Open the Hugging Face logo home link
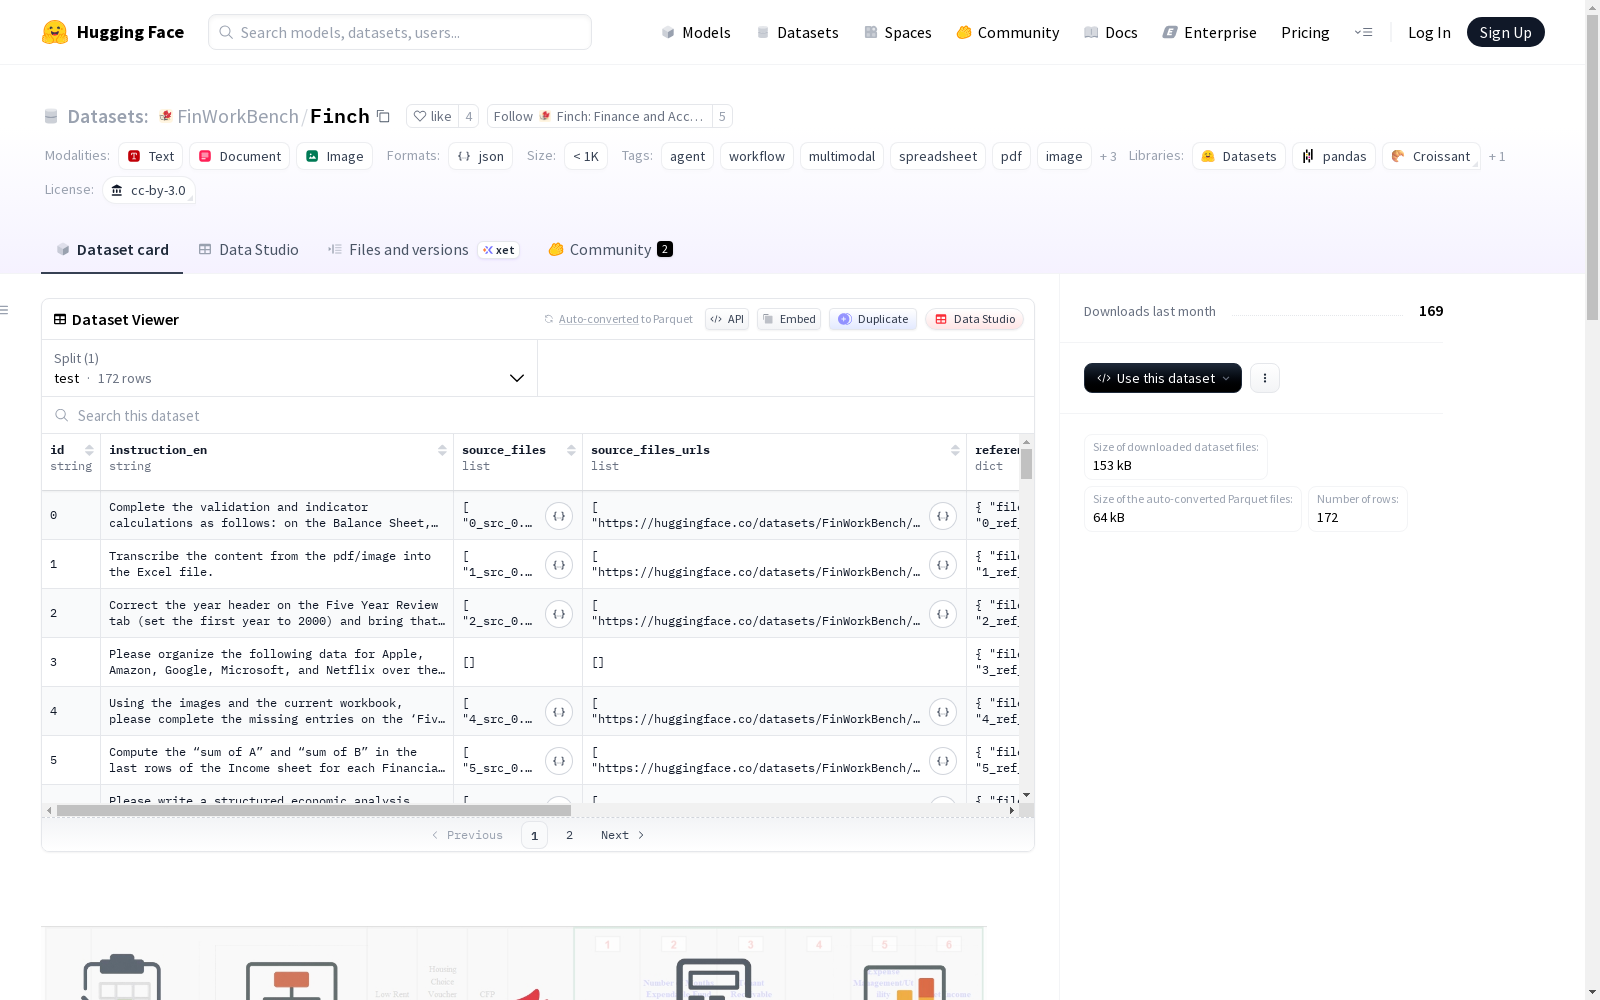The image size is (1600, 1000). pyautogui.click(x=113, y=32)
